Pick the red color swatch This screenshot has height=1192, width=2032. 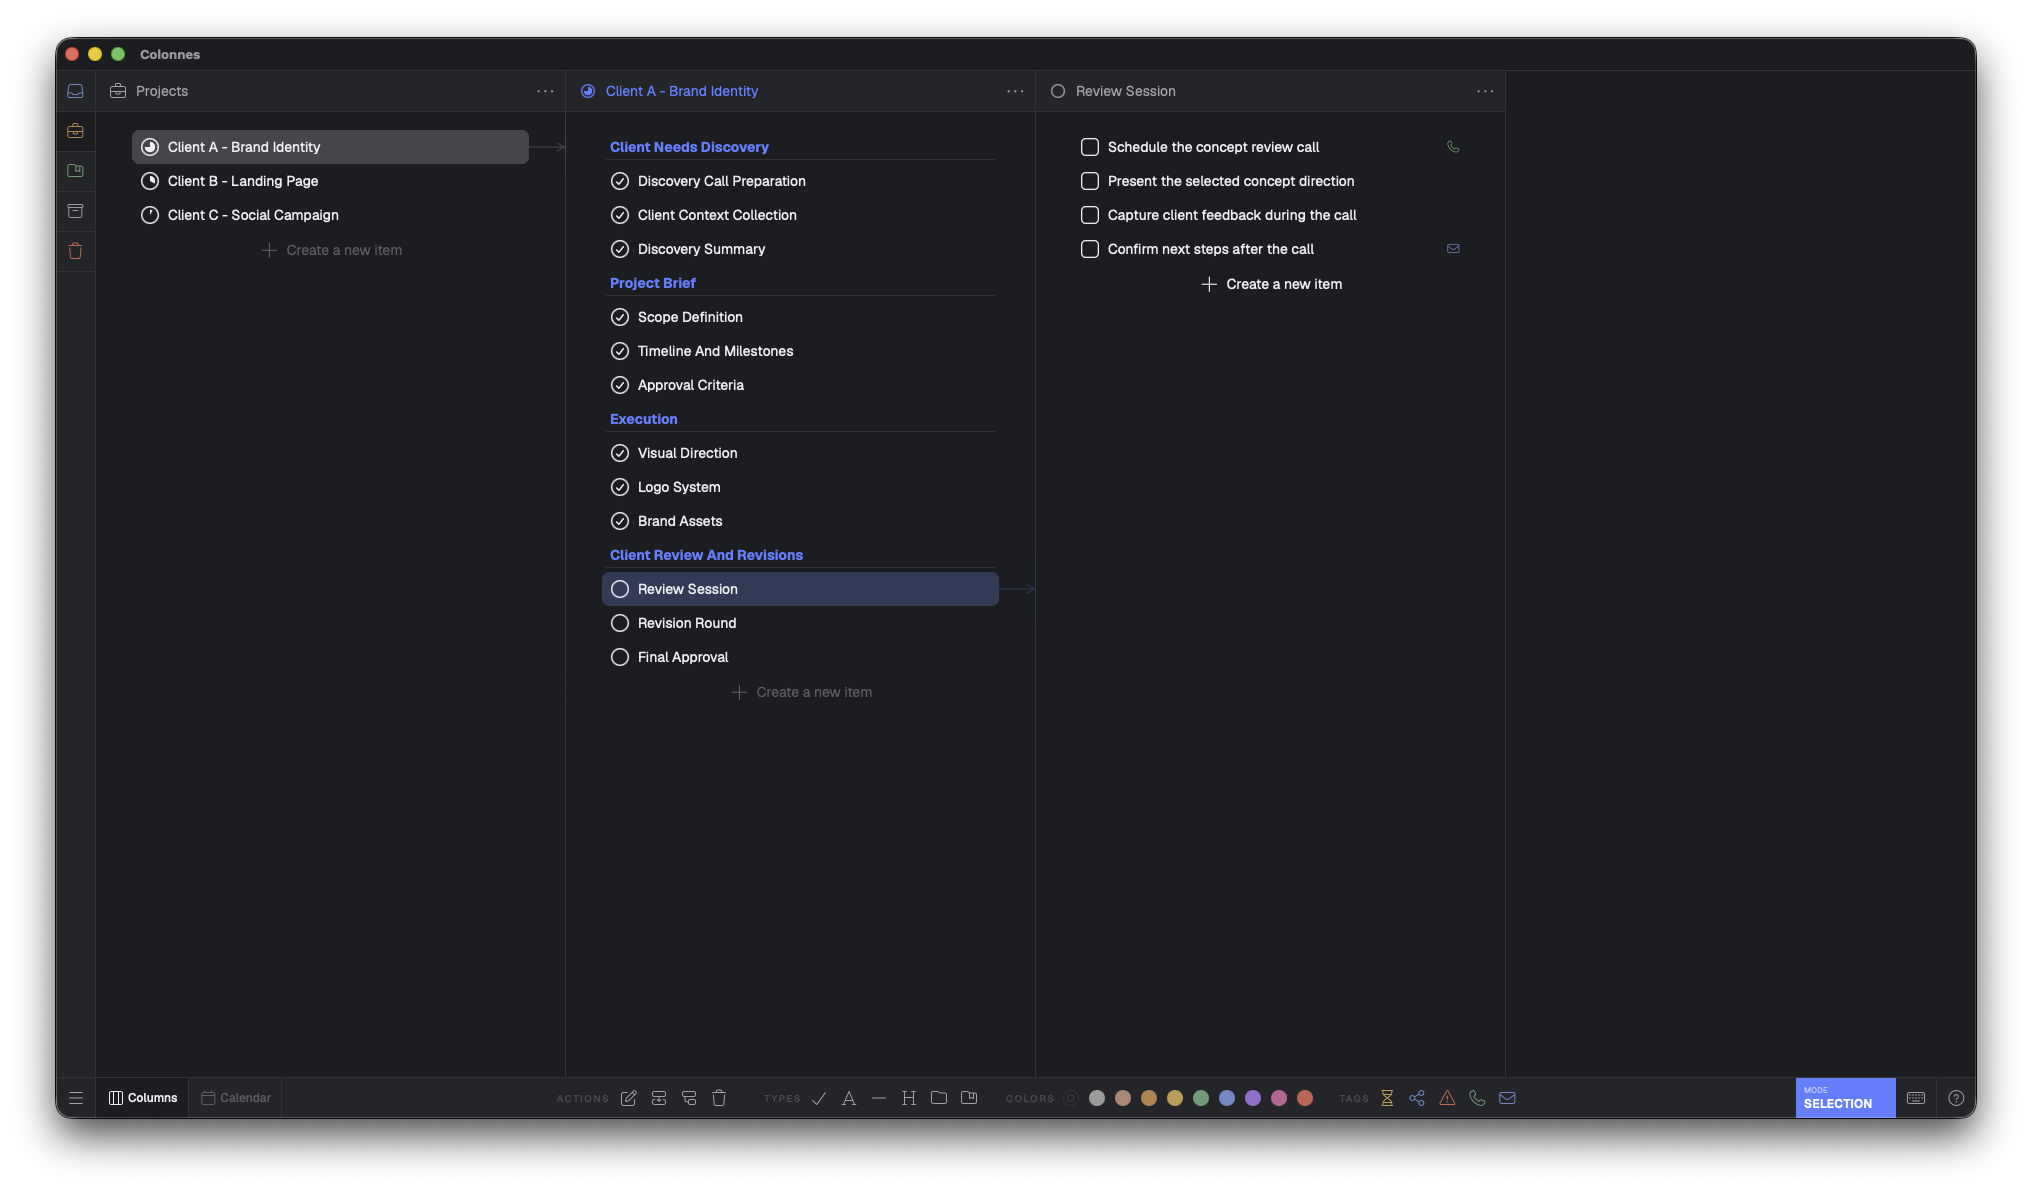coord(1305,1098)
